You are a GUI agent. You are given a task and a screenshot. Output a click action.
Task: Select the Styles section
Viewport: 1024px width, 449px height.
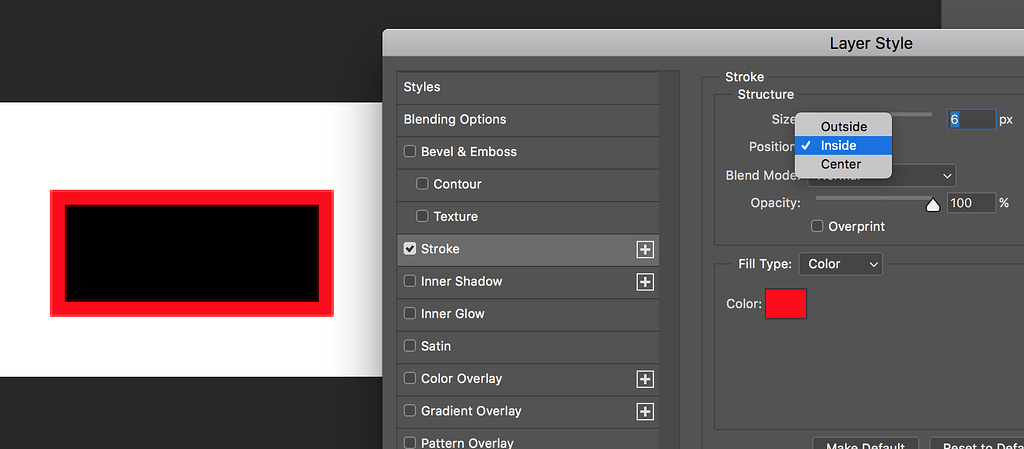click(528, 87)
